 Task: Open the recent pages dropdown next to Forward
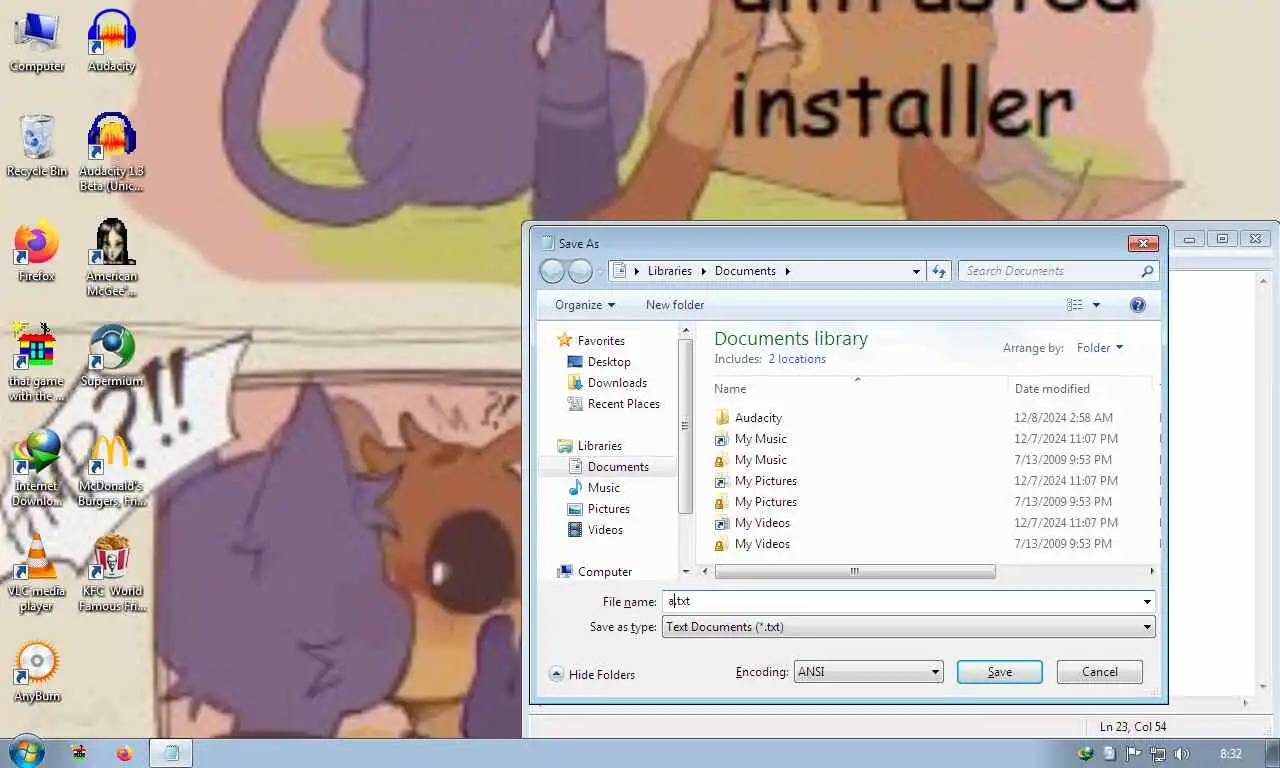point(600,271)
